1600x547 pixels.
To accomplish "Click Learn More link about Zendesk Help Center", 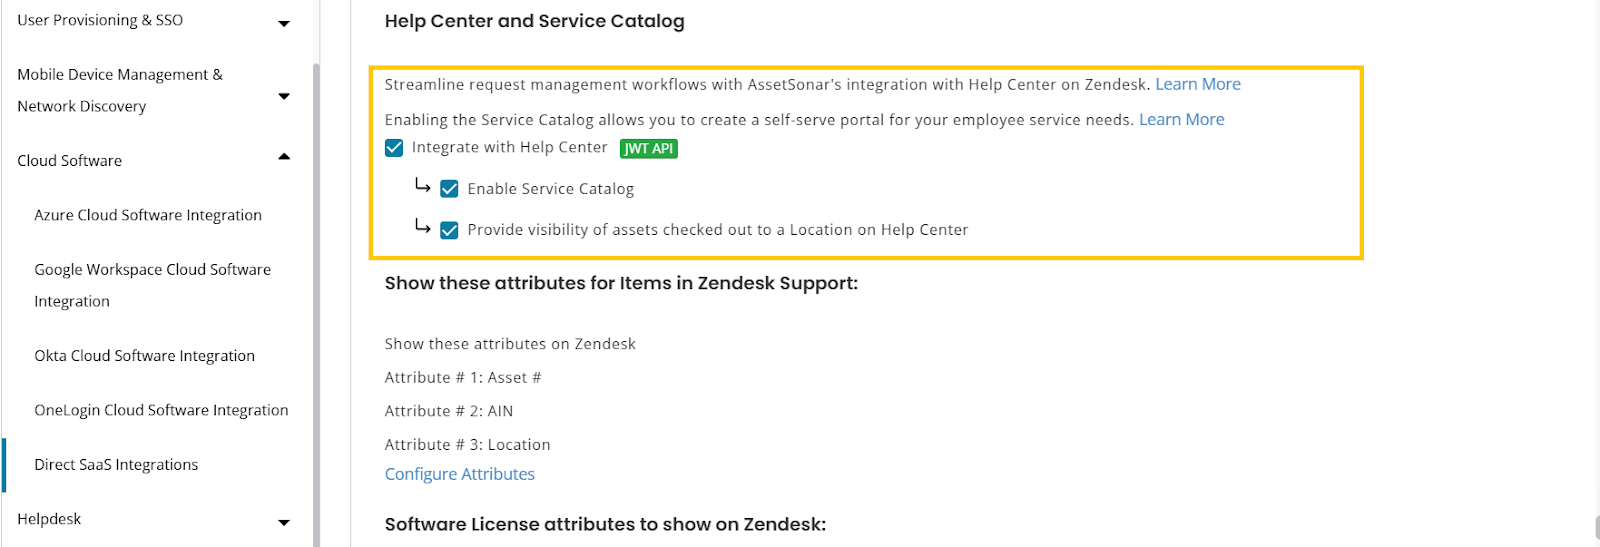I will click(x=1198, y=85).
